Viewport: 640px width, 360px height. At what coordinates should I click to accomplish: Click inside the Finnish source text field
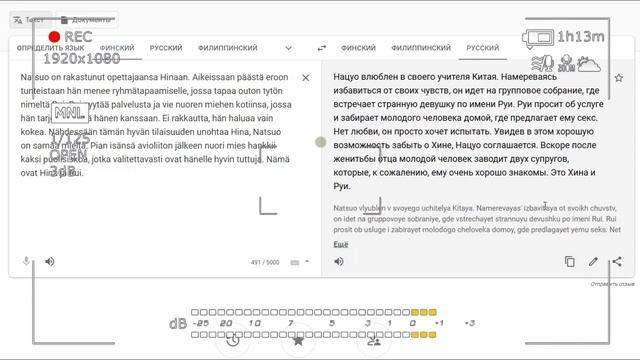(156, 125)
